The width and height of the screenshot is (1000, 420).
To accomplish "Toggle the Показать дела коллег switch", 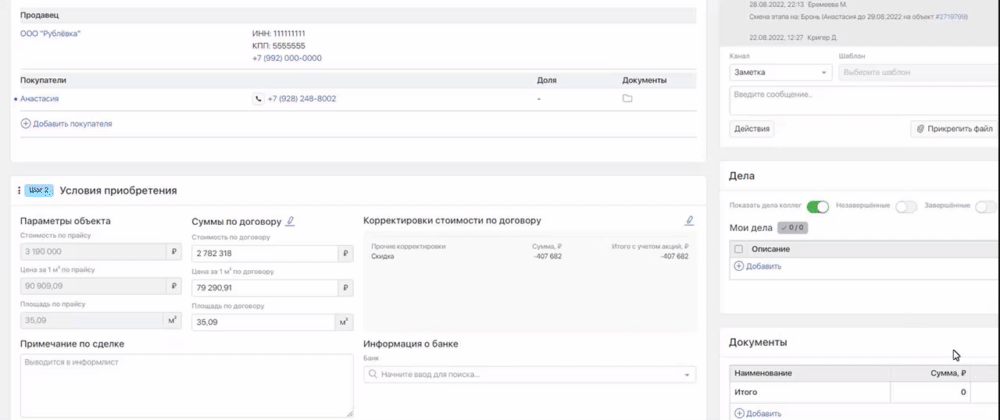I will point(817,206).
